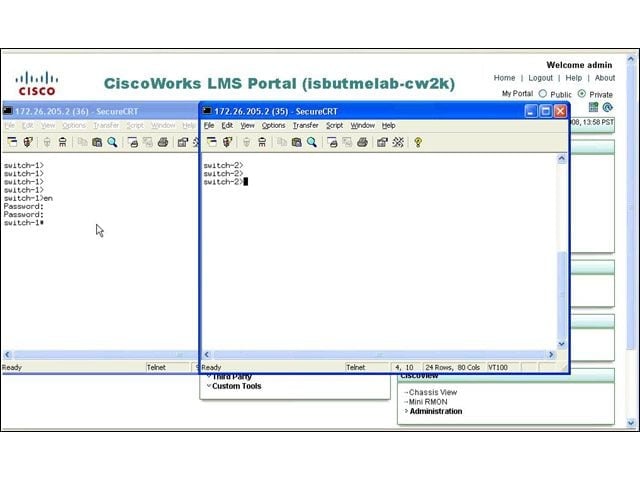Screen dimensions: 640x480
Task: Open Transfer menu in SecureCRT (36) window
Action: click(x=106, y=125)
